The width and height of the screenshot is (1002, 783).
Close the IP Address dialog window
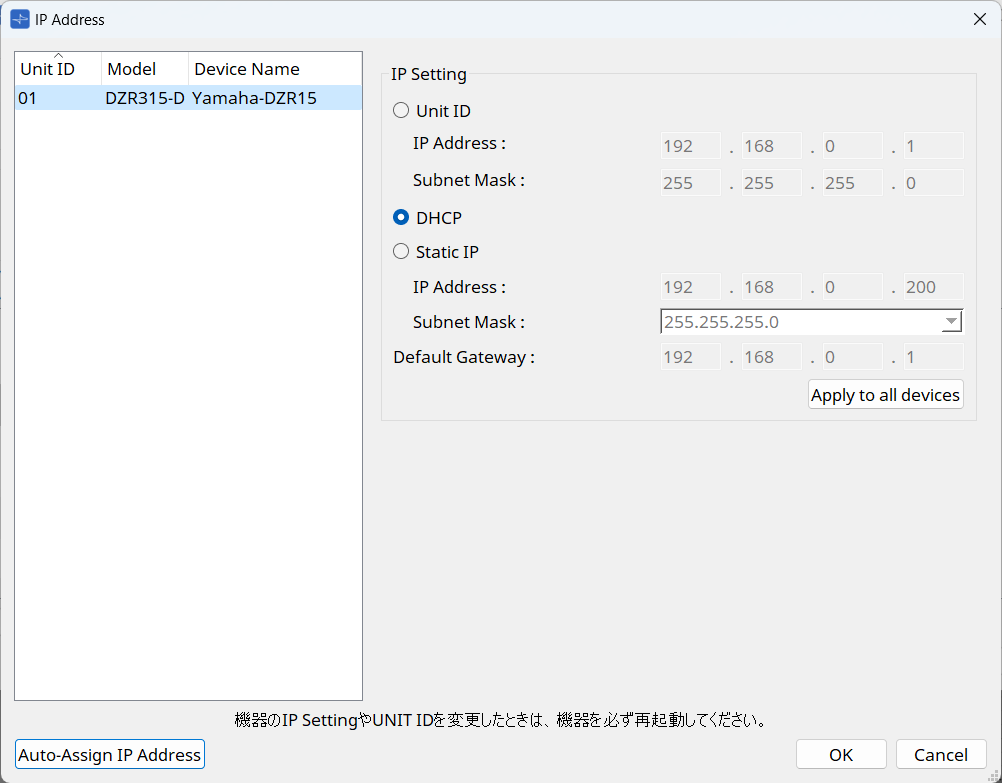coord(978,19)
